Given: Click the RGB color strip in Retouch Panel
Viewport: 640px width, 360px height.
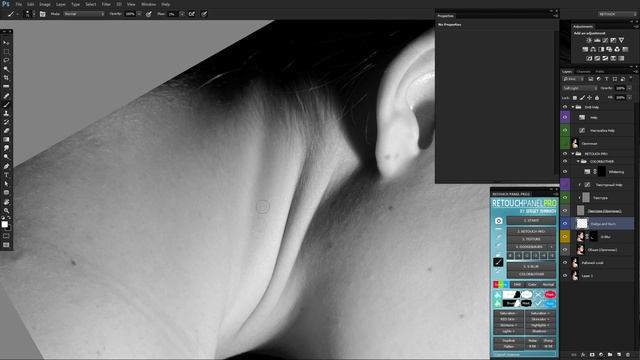Looking at the screenshot, I should click(x=501, y=284).
